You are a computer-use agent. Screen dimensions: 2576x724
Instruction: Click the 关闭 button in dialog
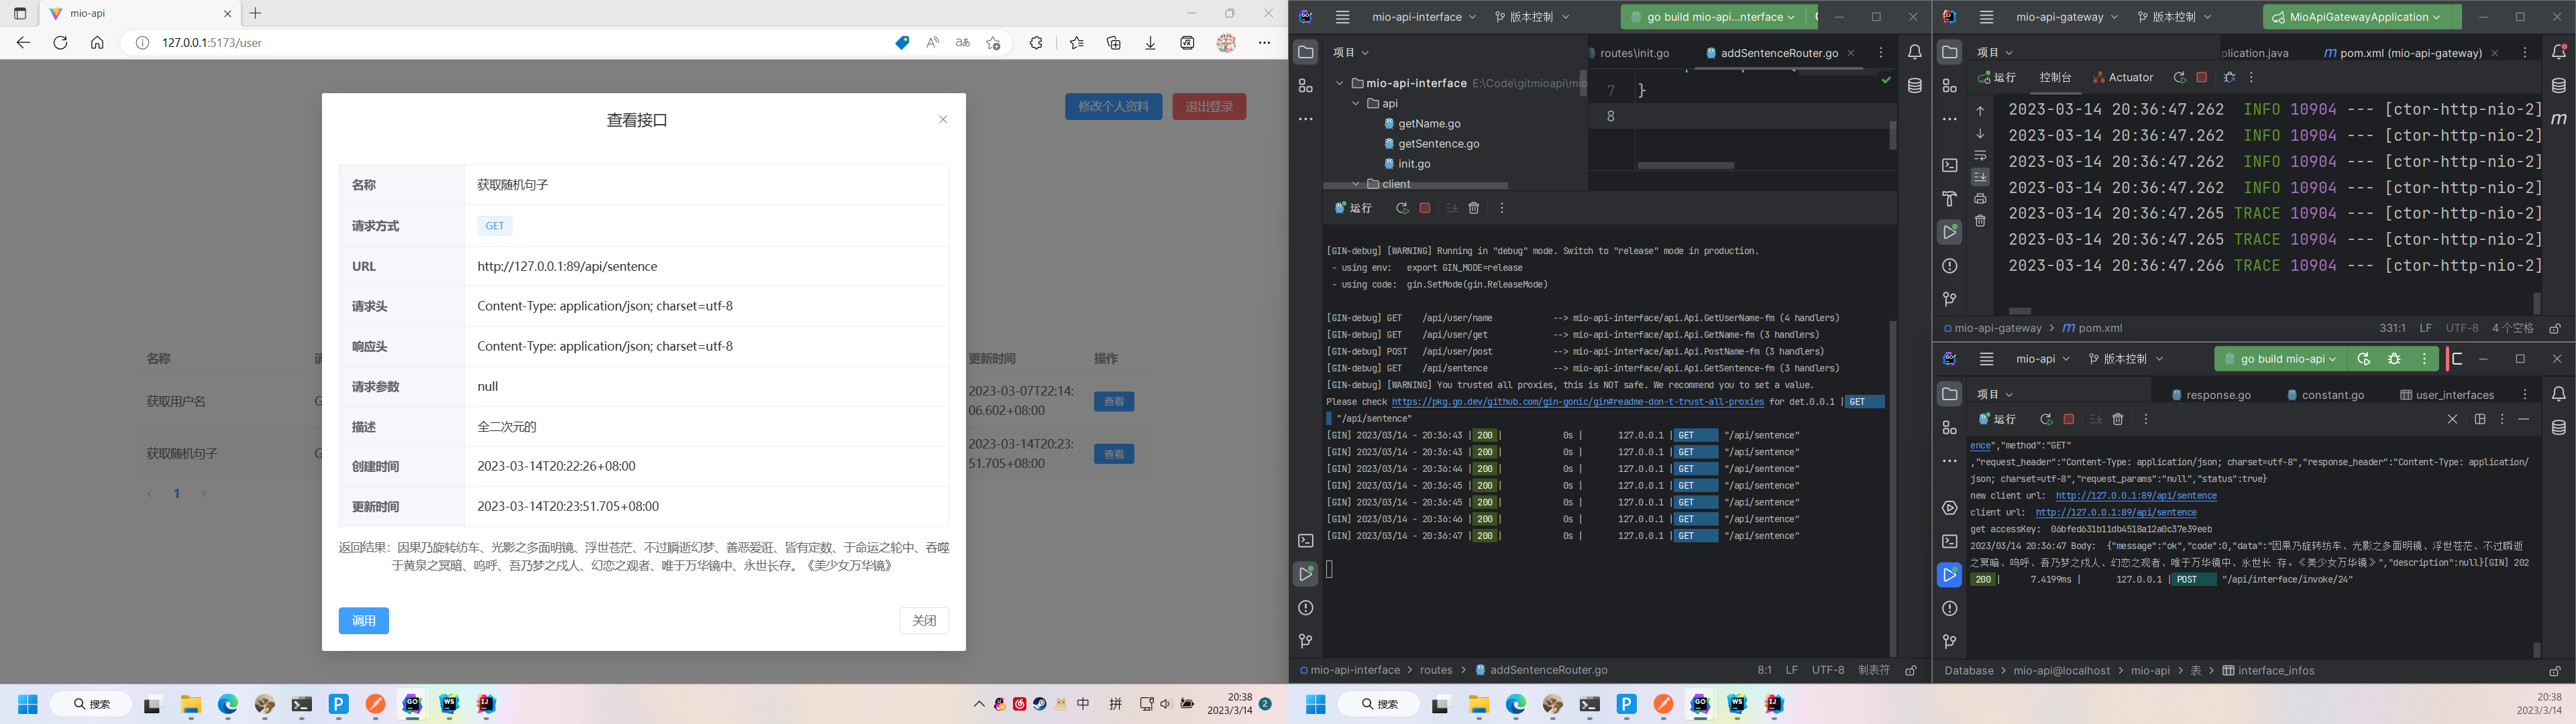click(x=924, y=620)
